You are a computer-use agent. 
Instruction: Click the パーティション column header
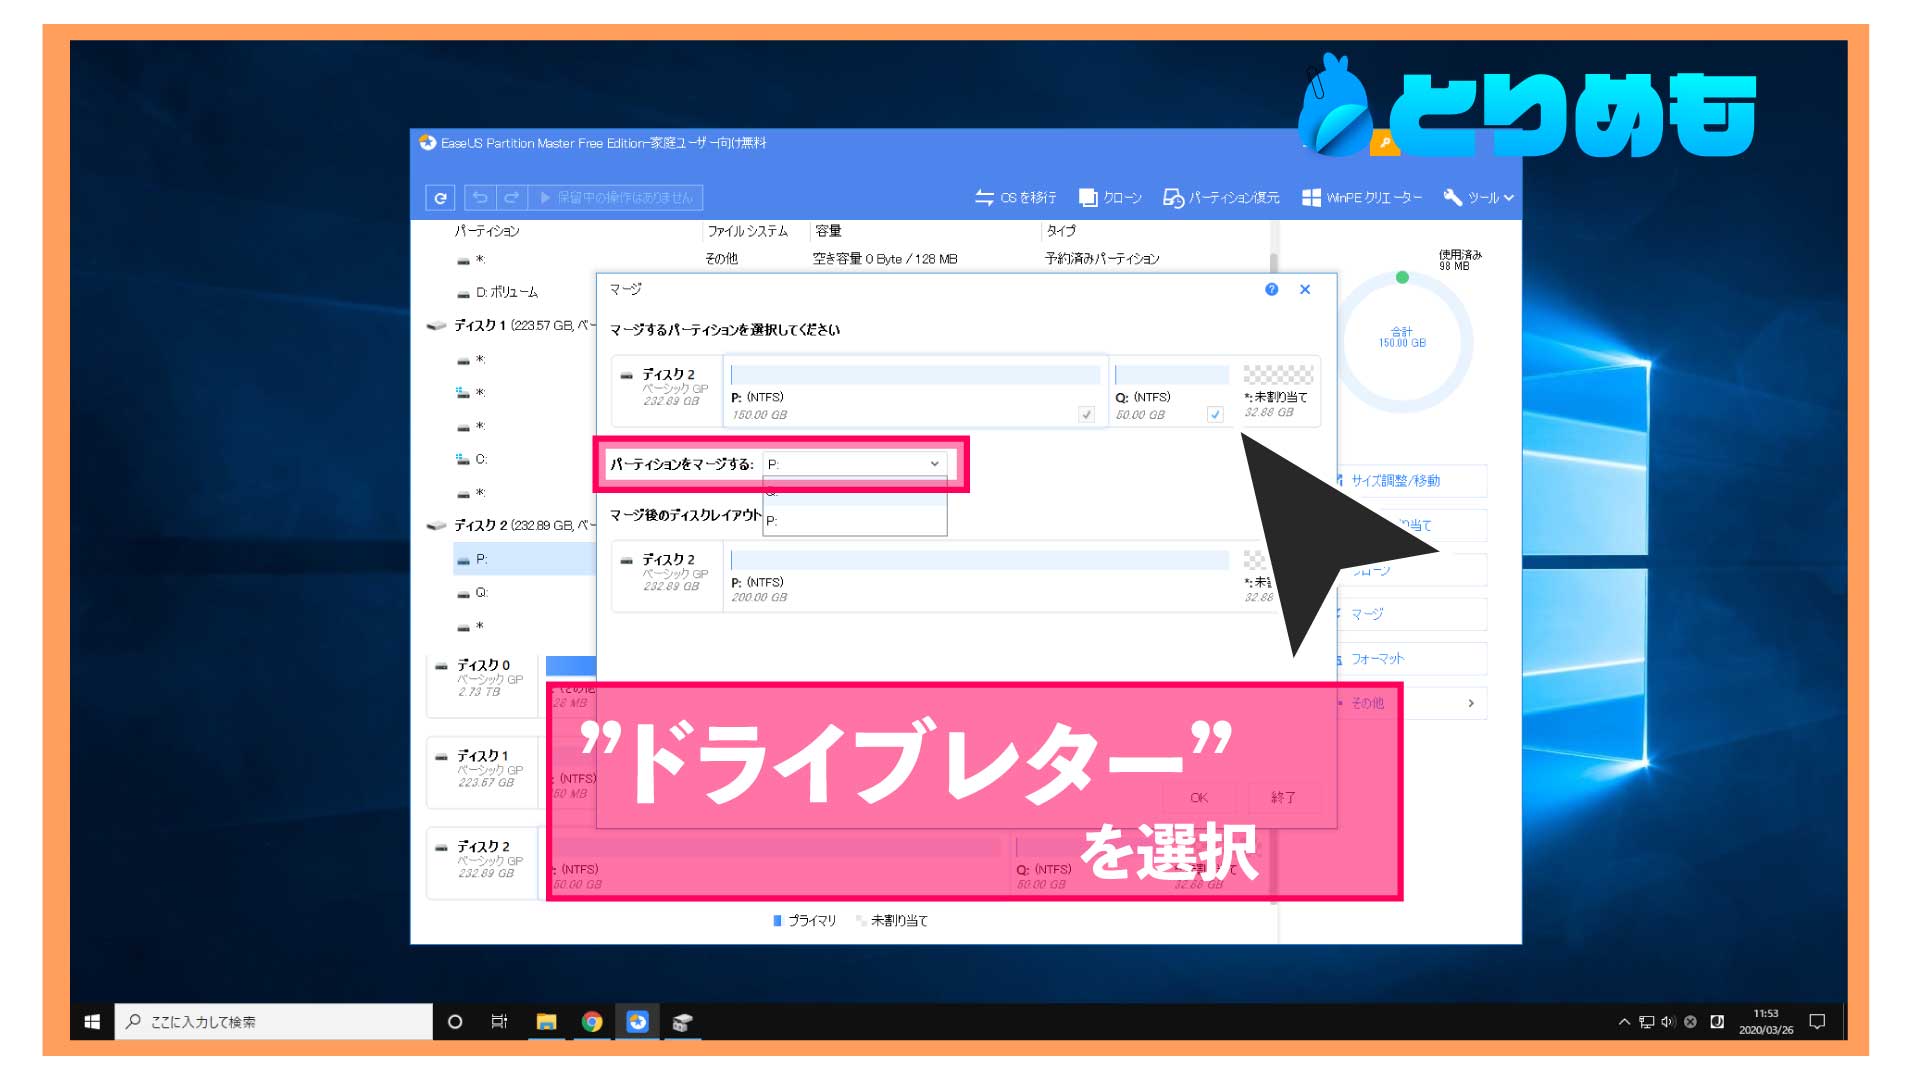(x=487, y=231)
